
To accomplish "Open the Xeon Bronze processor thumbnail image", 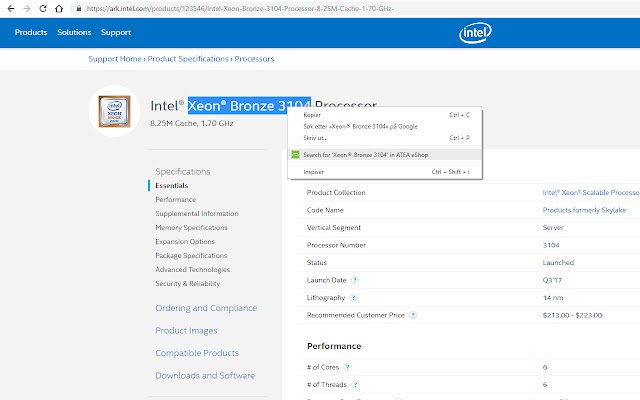I will point(114,111).
